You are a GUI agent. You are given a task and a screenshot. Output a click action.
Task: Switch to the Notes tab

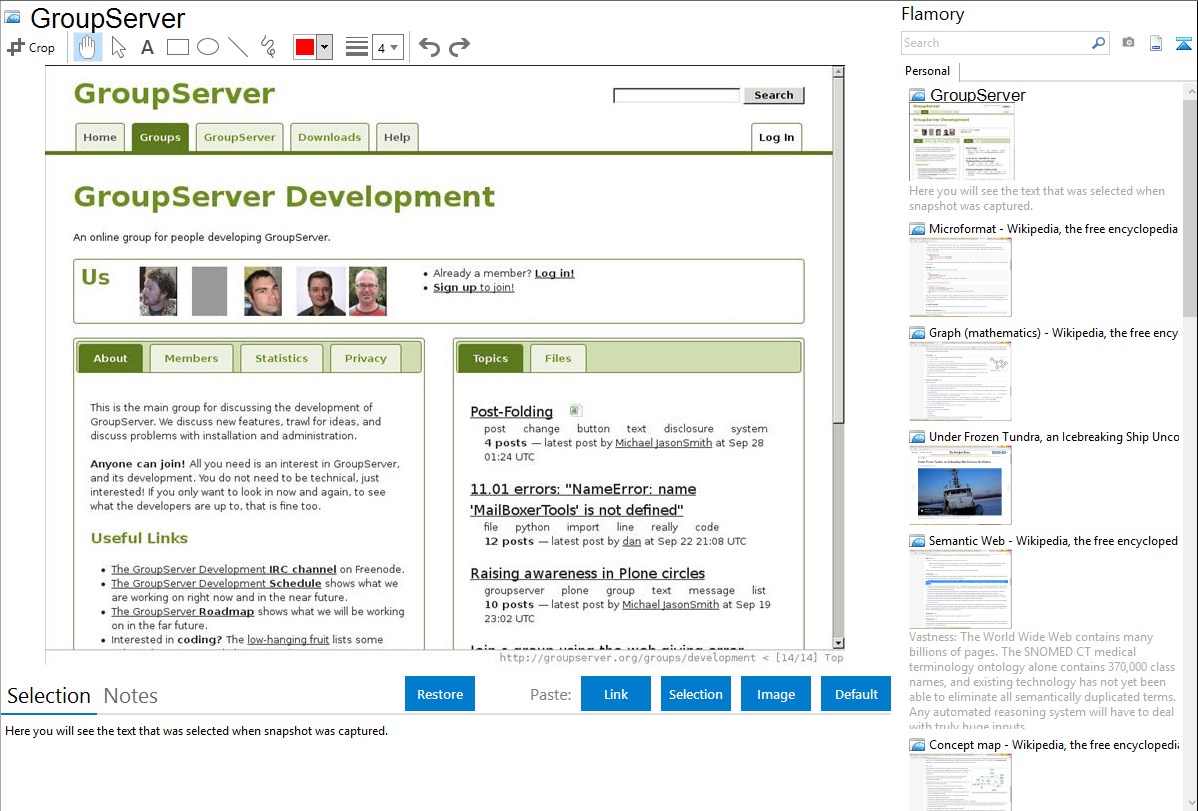[x=131, y=696]
